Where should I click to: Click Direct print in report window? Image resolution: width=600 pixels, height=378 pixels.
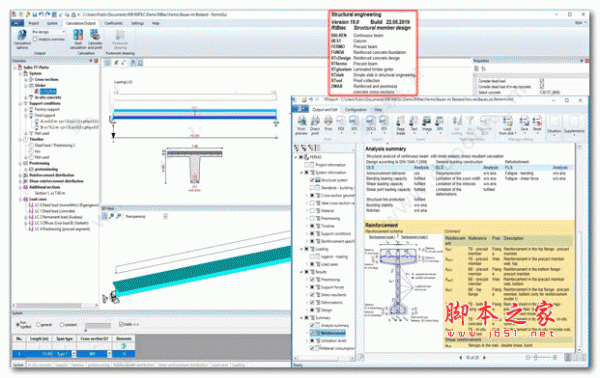[315, 125]
